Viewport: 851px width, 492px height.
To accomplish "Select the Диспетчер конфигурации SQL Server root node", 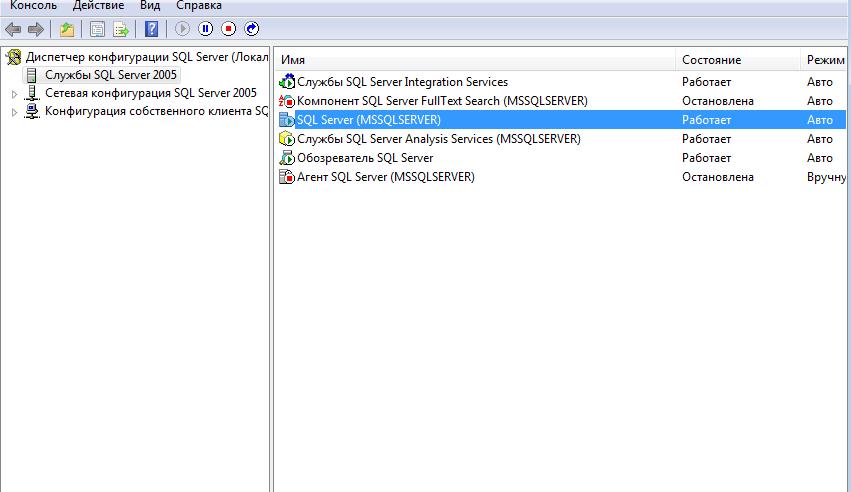I will point(147,57).
